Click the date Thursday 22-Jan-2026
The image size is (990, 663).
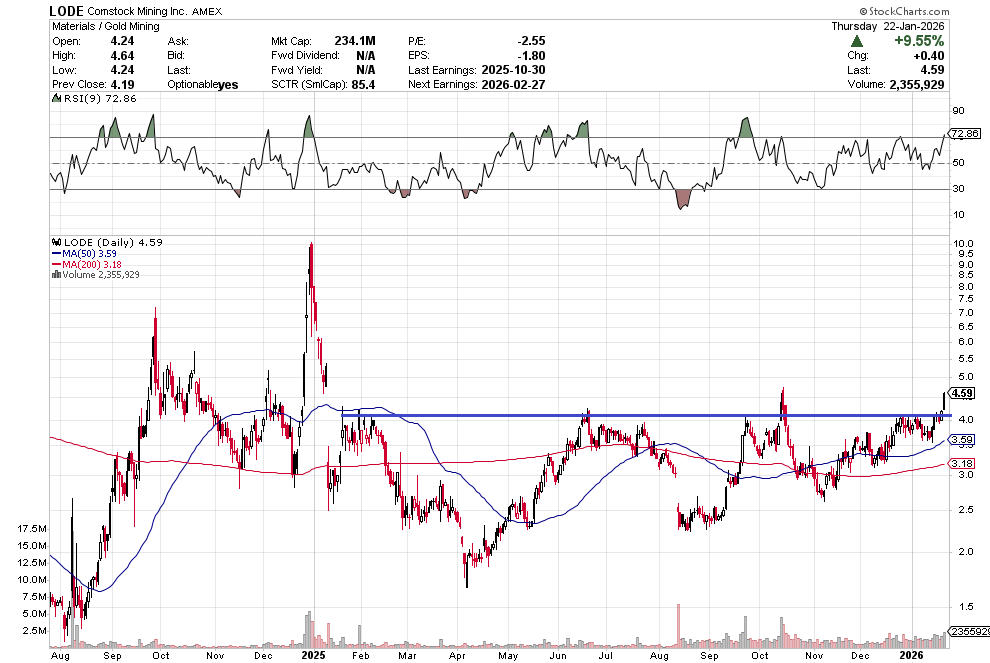(x=888, y=27)
